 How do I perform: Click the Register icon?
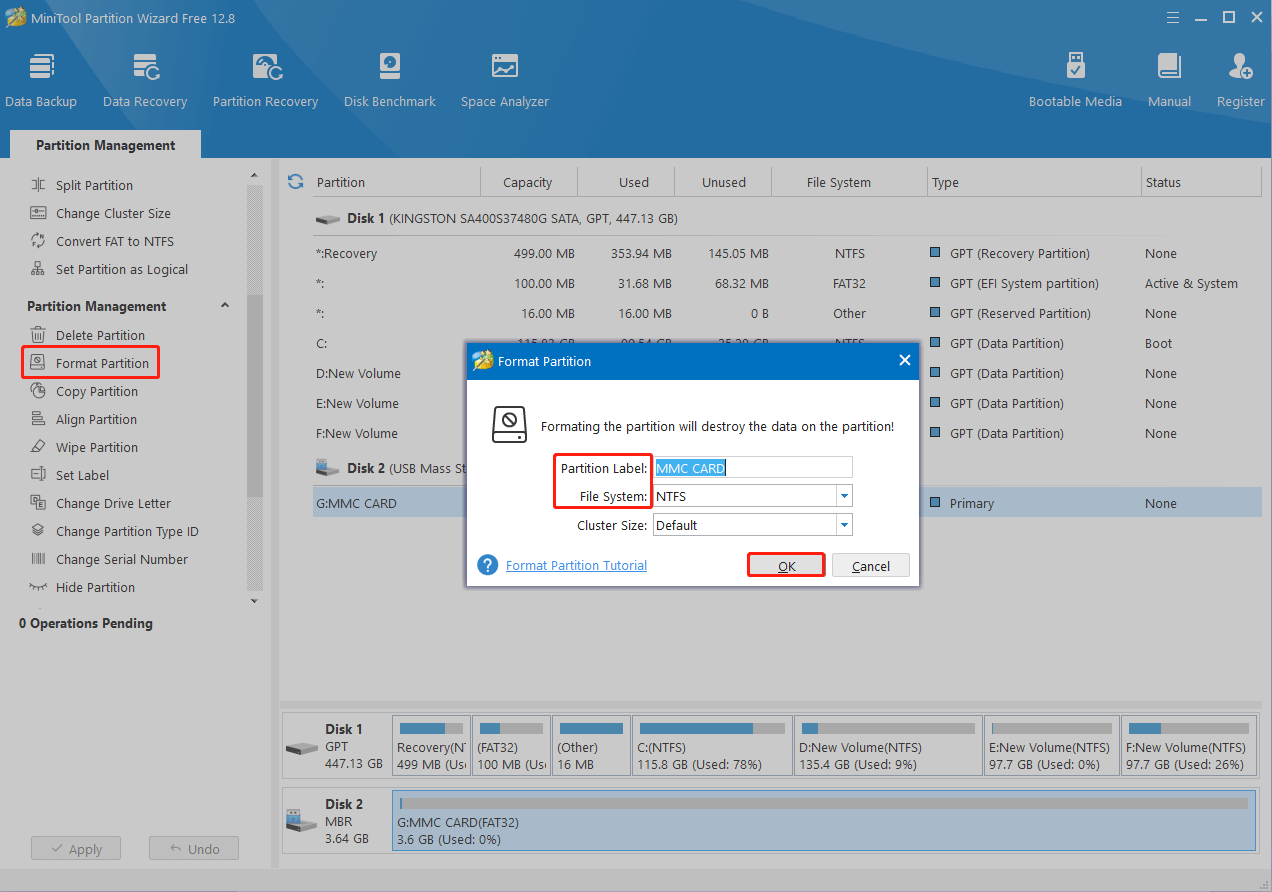pyautogui.click(x=1240, y=78)
